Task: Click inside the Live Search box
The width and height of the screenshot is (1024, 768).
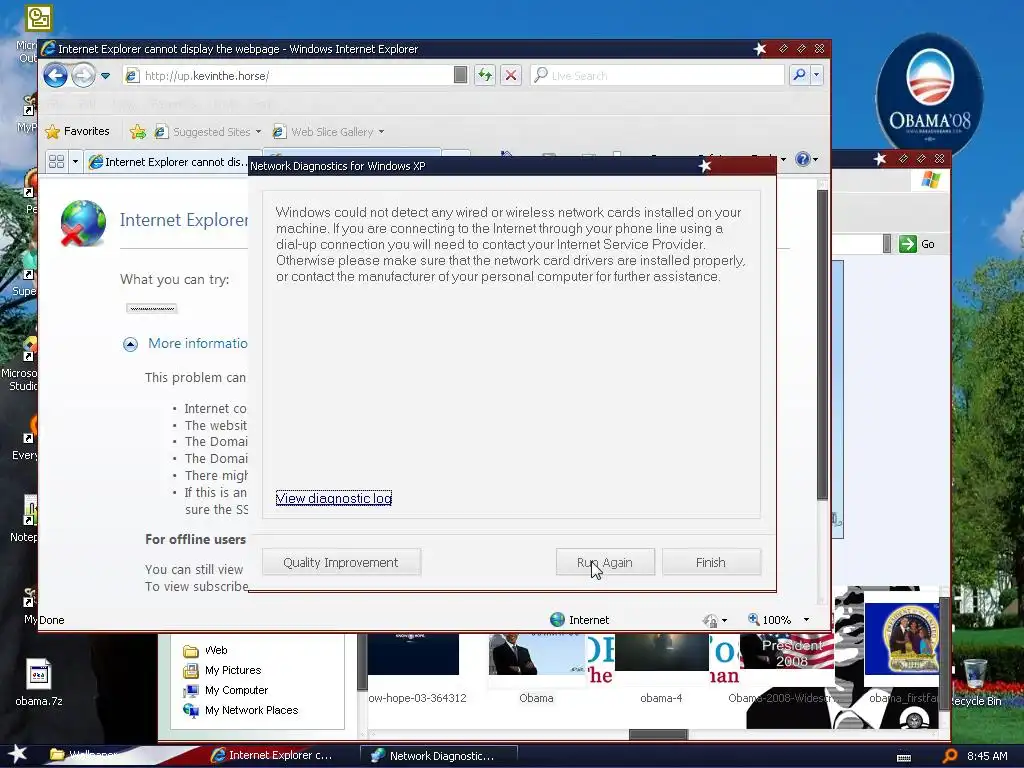Action: [x=657, y=76]
